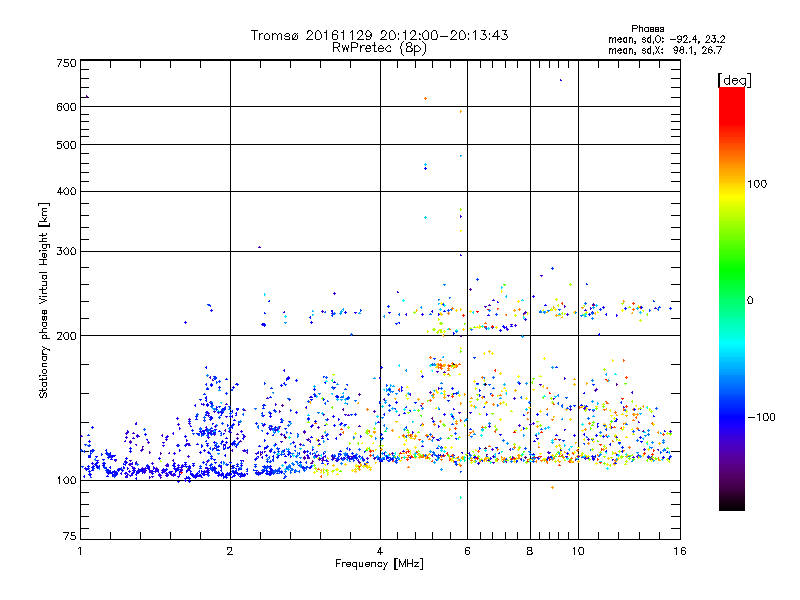Click the x-axis tick label '2'

(x=230, y=551)
